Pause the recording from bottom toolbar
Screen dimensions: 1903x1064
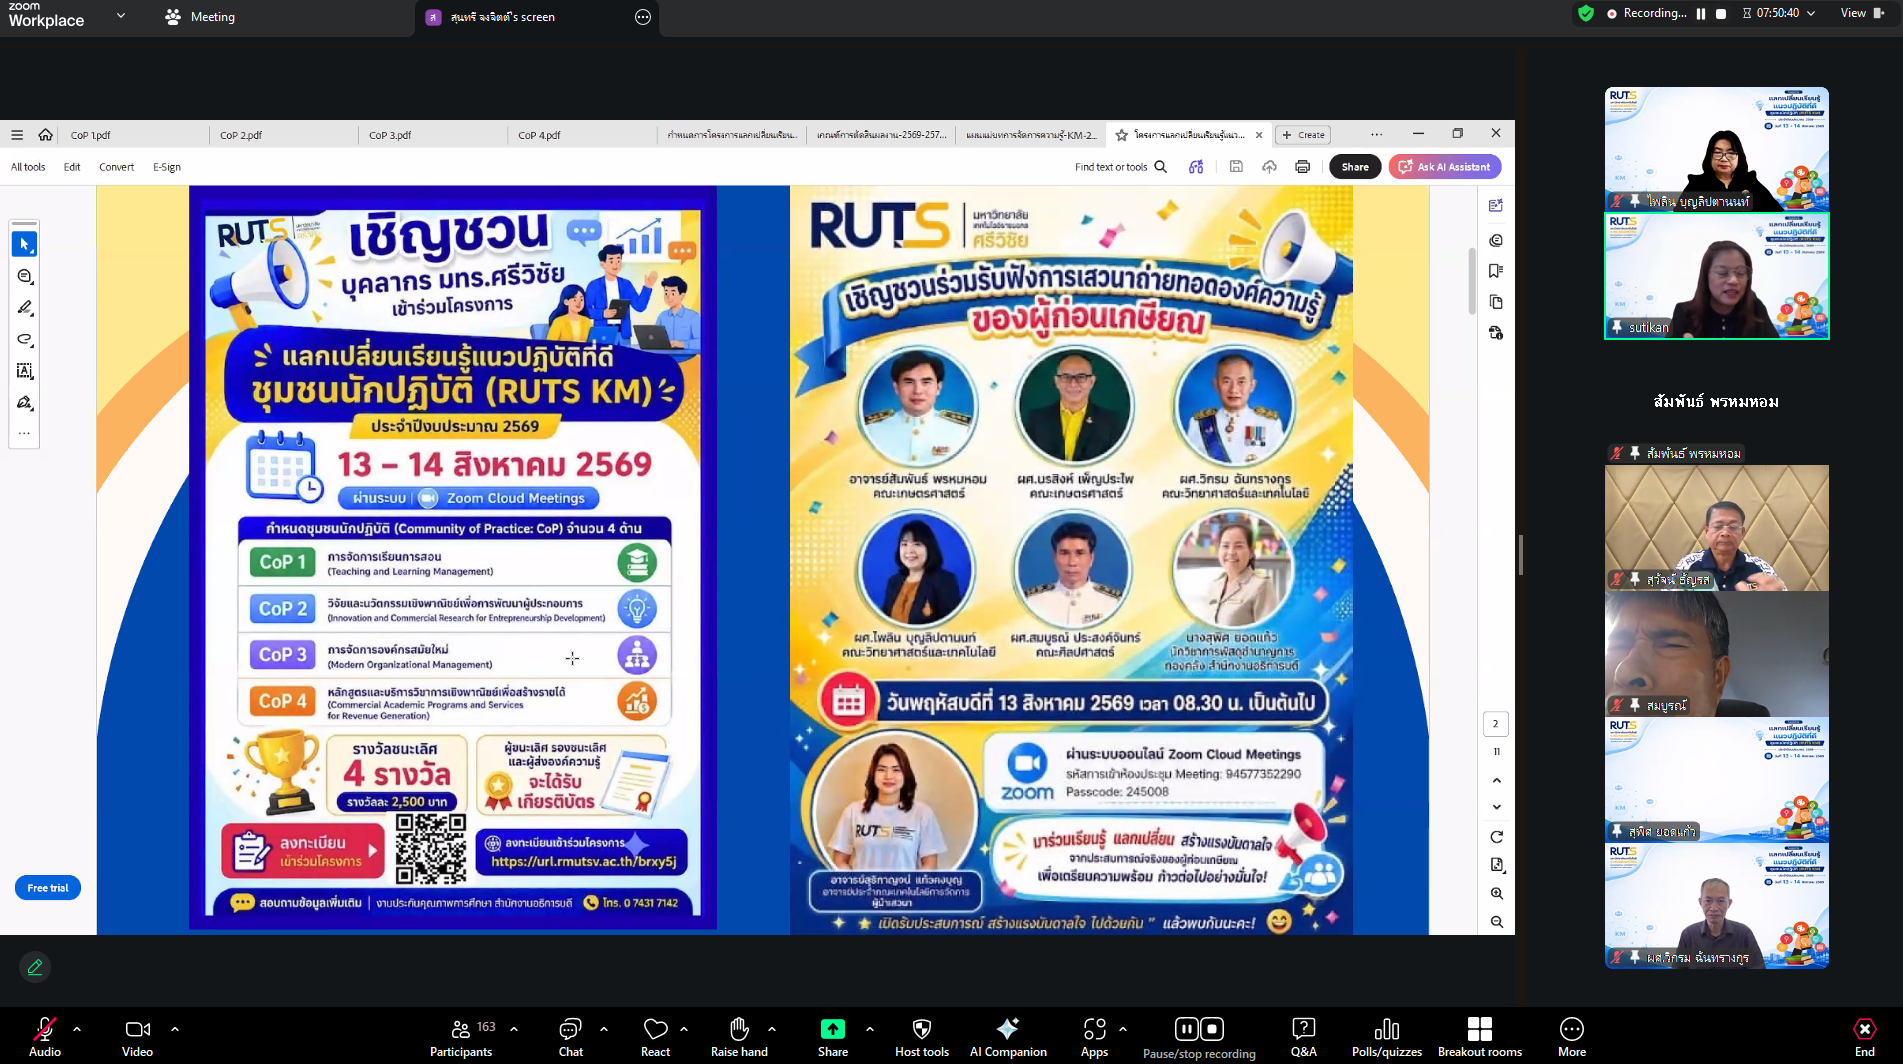click(x=1186, y=1029)
